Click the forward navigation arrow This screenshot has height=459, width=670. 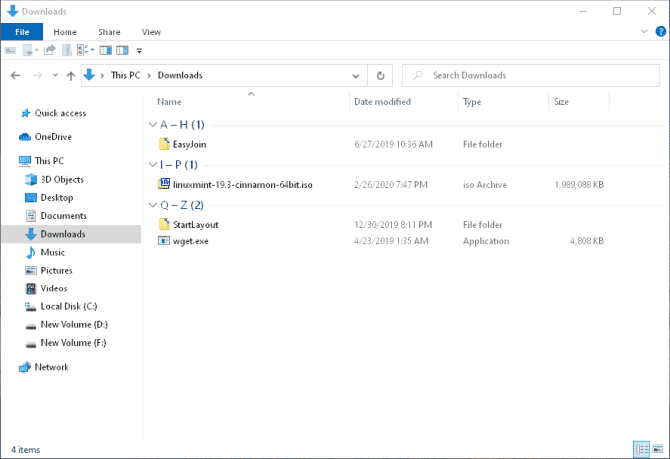click(38, 76)
